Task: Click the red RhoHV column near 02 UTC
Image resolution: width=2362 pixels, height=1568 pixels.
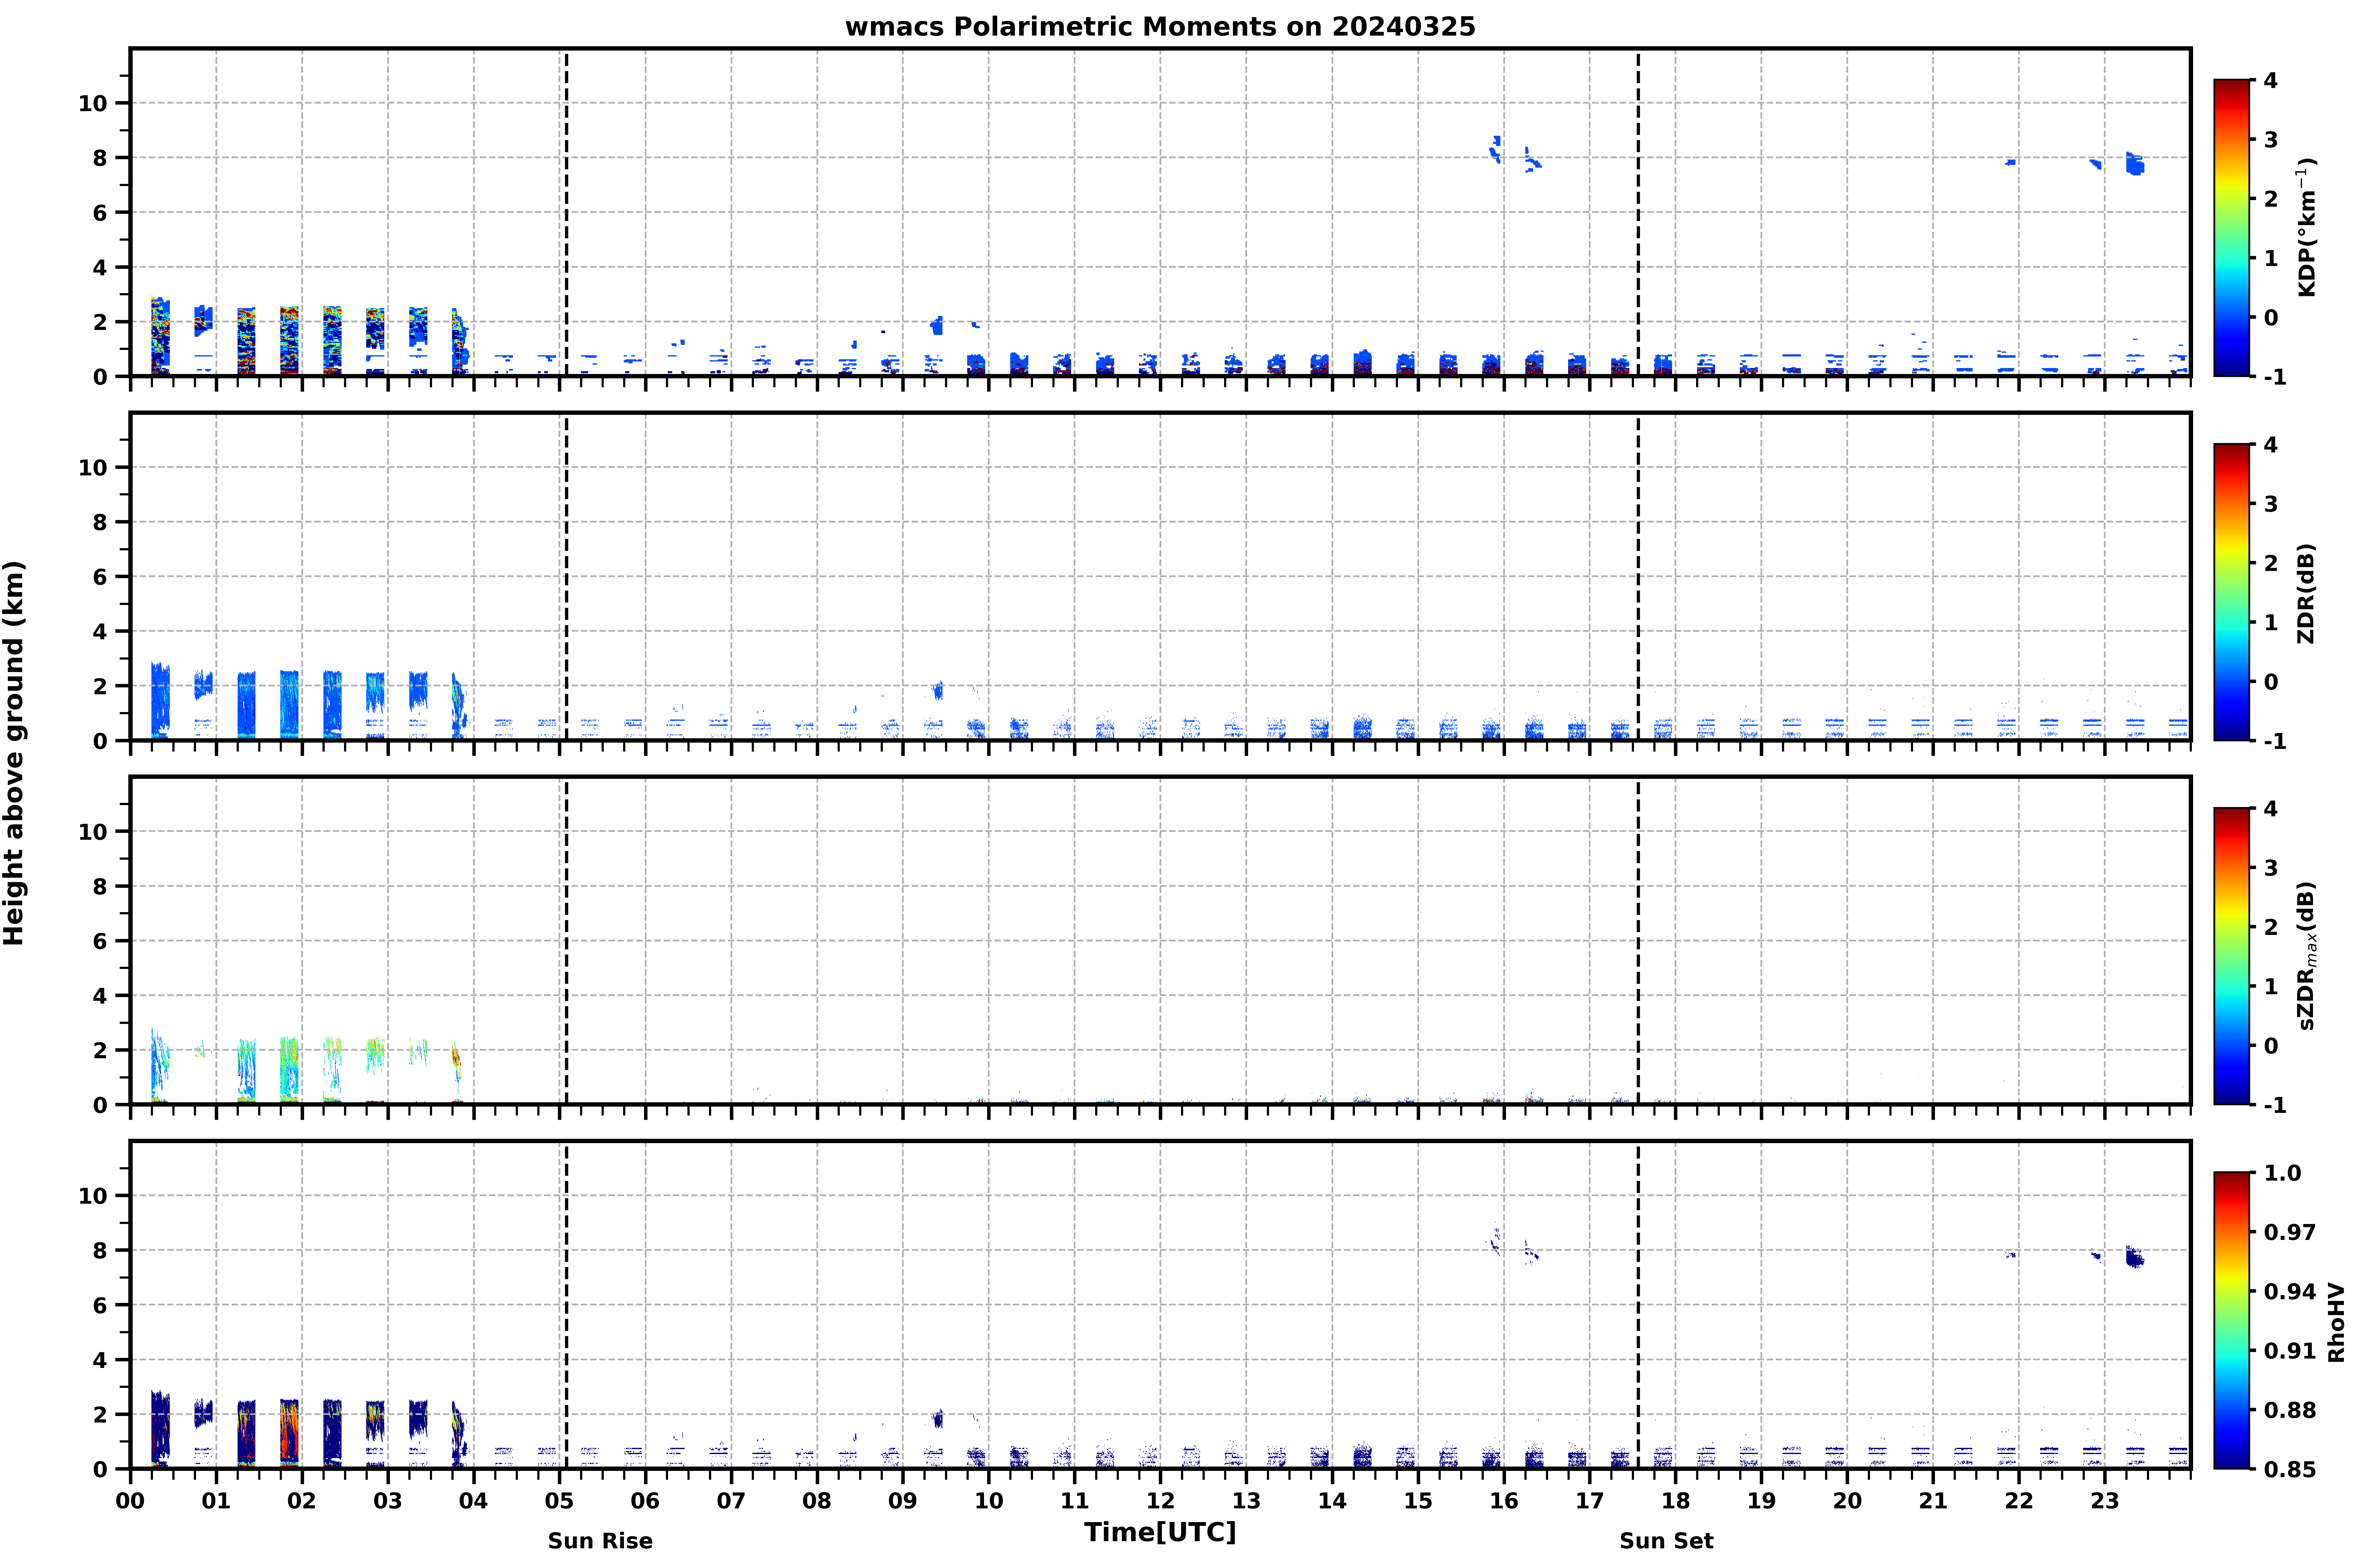Action: [289, 1432]
